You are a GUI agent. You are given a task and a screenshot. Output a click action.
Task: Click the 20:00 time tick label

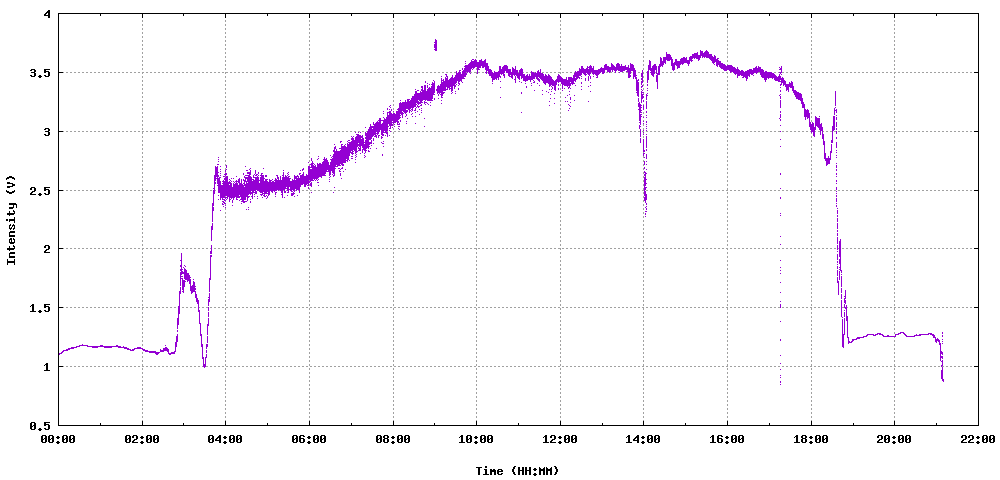pos(894,439)
